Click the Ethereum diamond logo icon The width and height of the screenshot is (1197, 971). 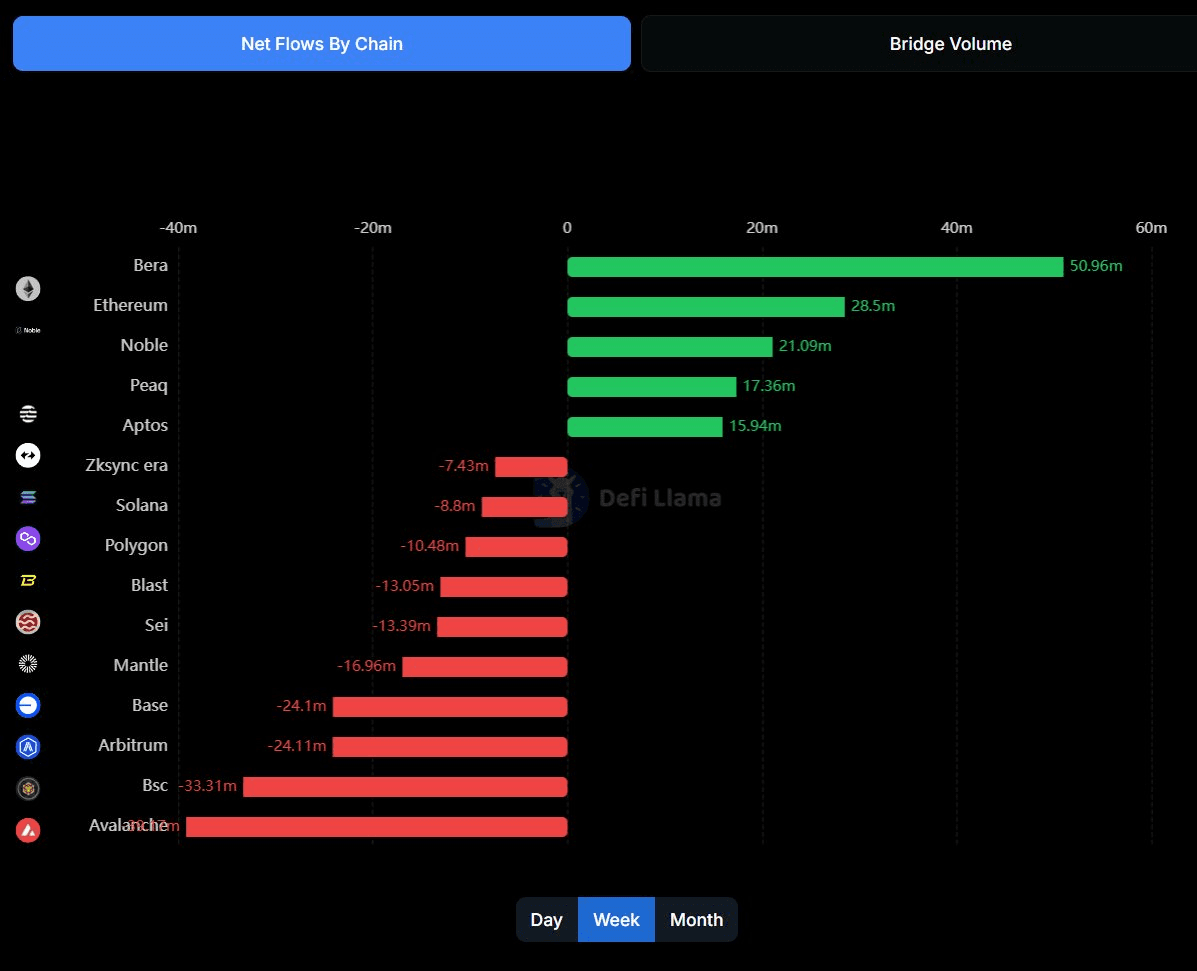(x=28, y=289)
